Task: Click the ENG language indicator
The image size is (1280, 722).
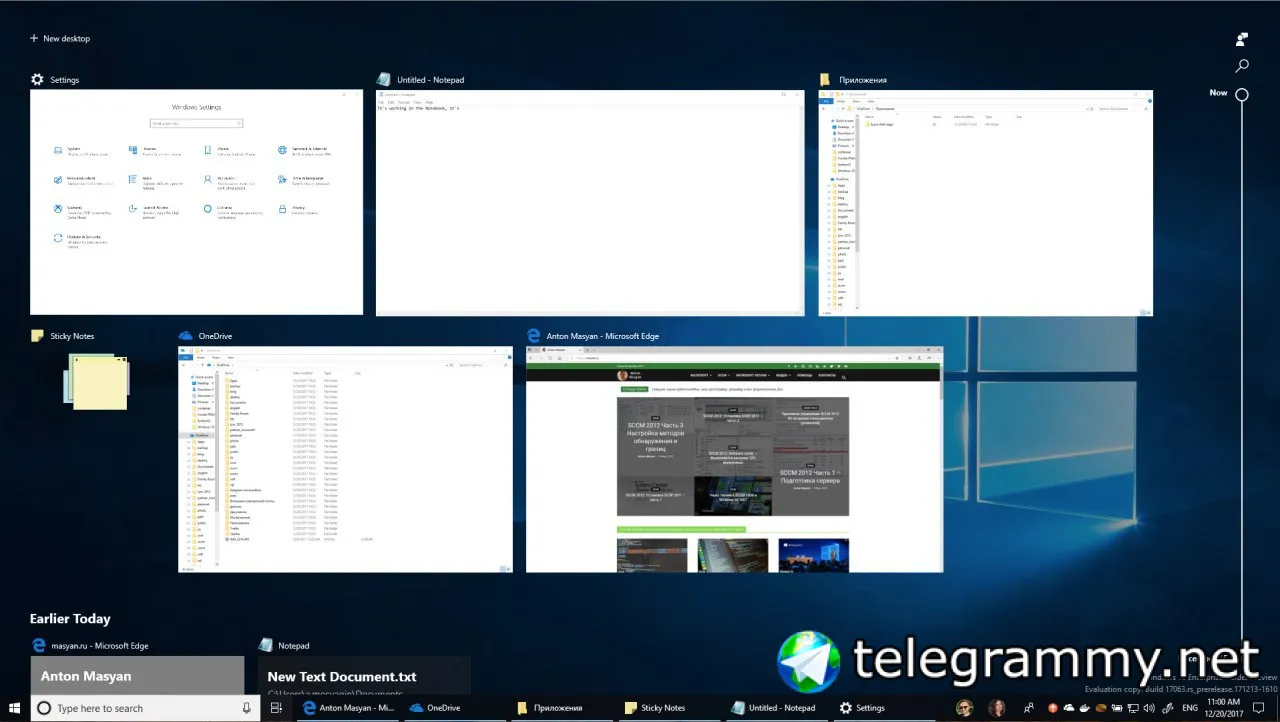Action: (1192, 708)
